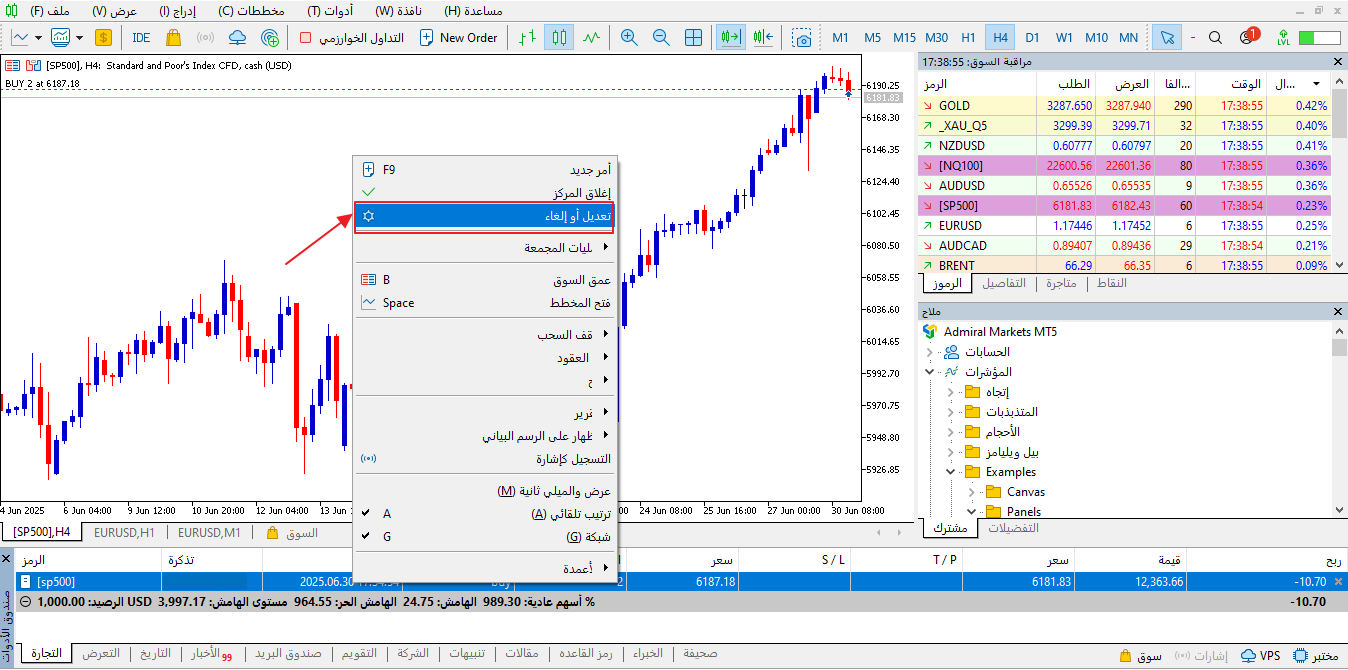Collapse the account summary minus icon
The height and width of the screenshot is (670, 1348).
pyautogui.click(x=25, y=602)
